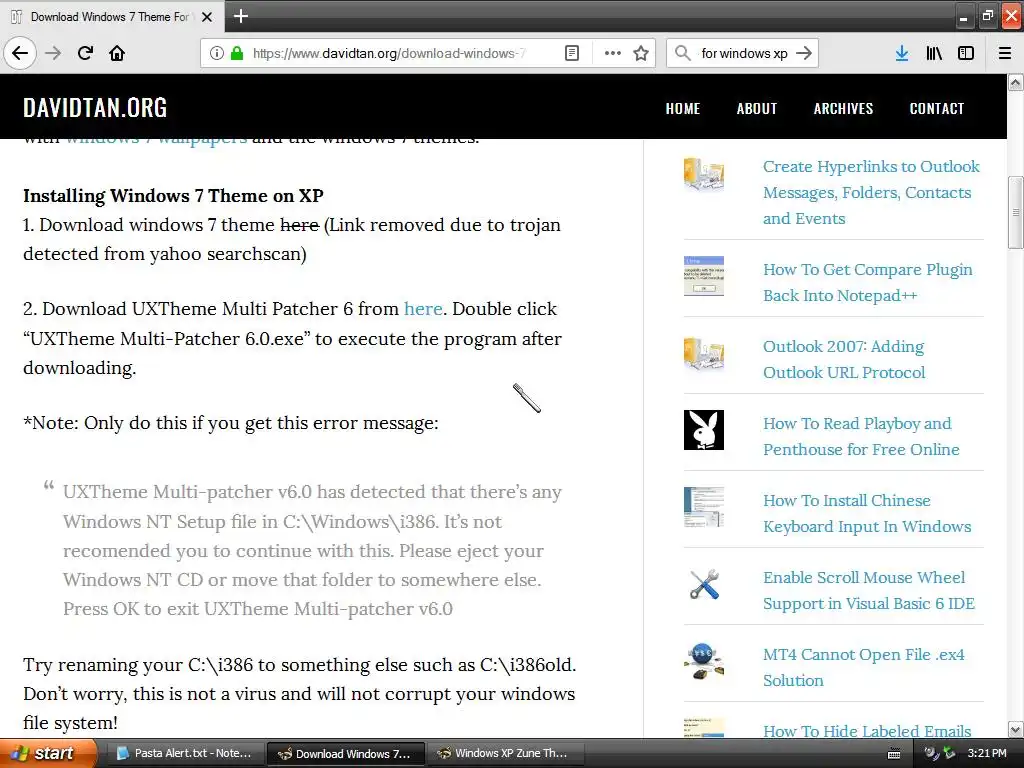
Task: Open the DAVIDTAN.ORG site logo
Action: click(x=95, y=108)
